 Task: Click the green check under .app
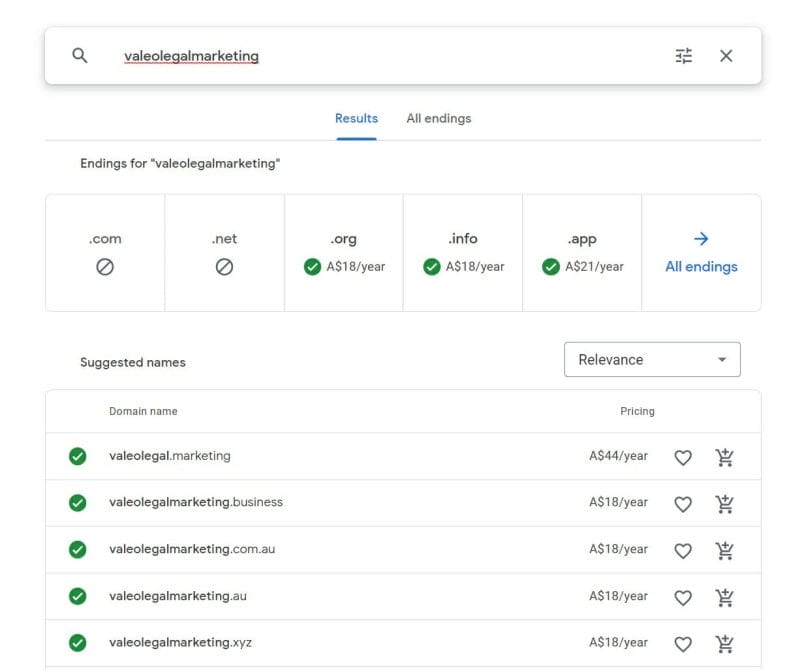551,266
